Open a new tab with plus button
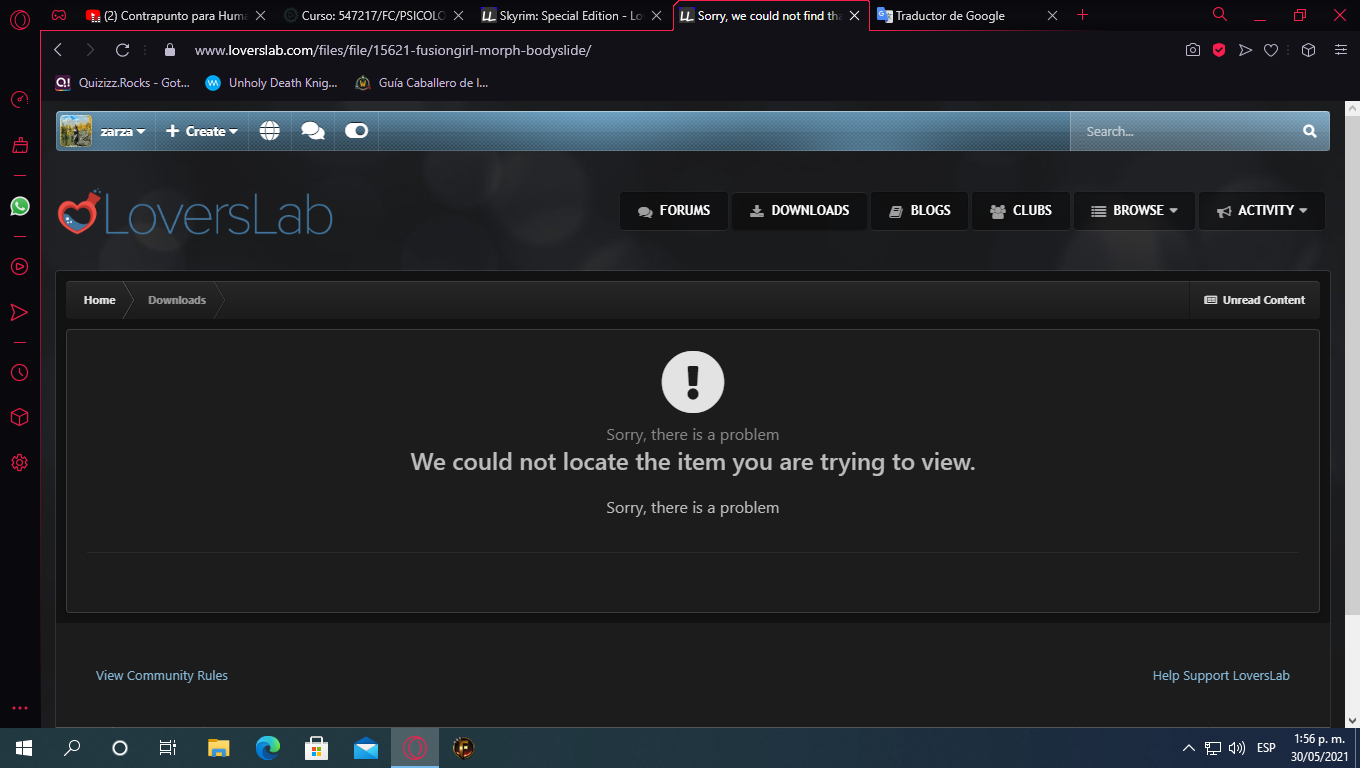 click(x=1082, y=15)
